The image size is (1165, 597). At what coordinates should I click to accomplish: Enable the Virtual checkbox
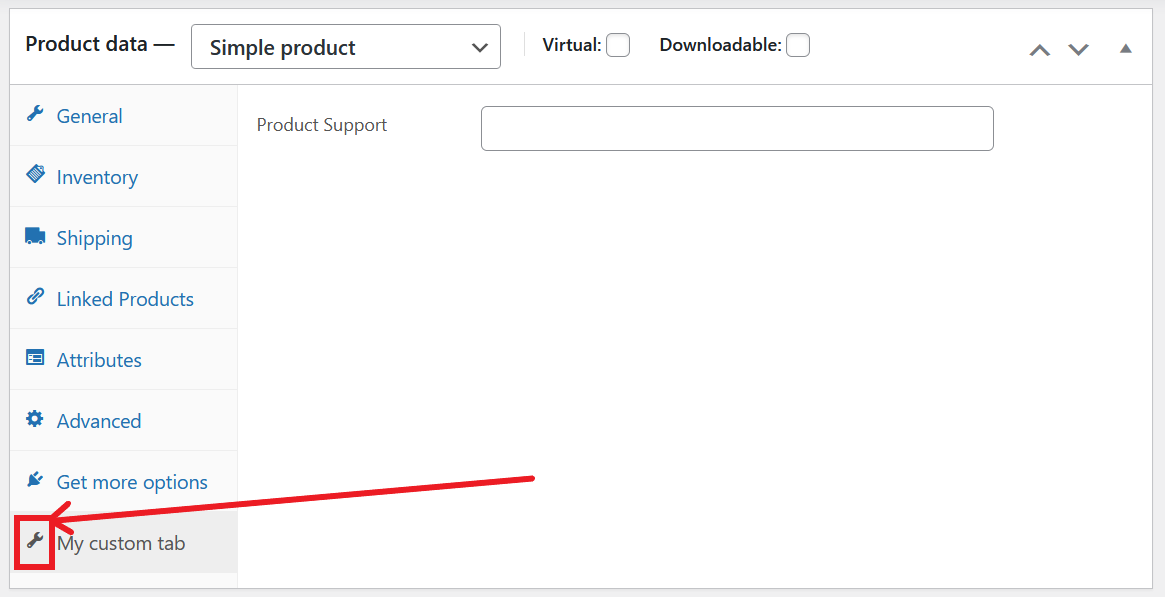[x=618, y=45]
